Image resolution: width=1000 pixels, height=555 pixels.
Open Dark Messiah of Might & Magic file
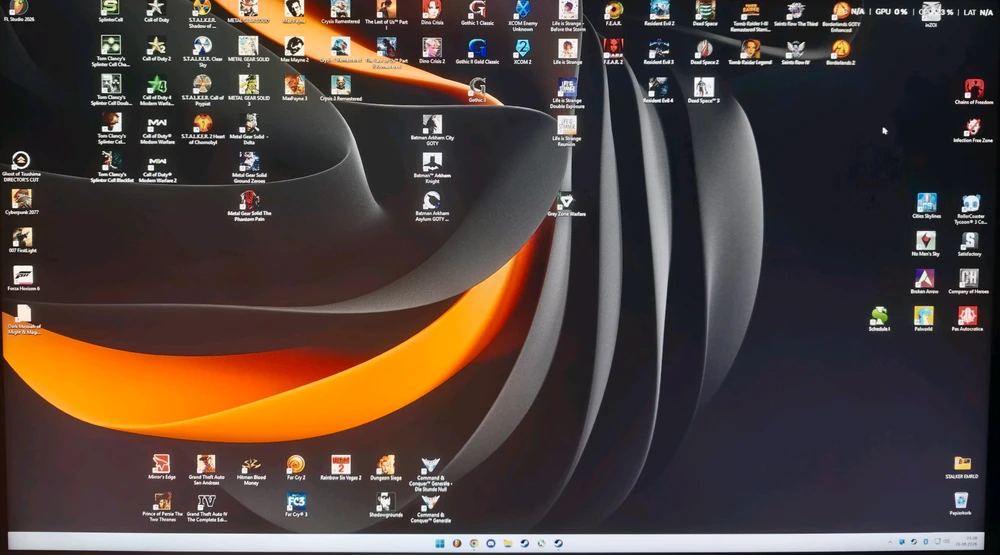pyautogui.click(x=24, y=318)
